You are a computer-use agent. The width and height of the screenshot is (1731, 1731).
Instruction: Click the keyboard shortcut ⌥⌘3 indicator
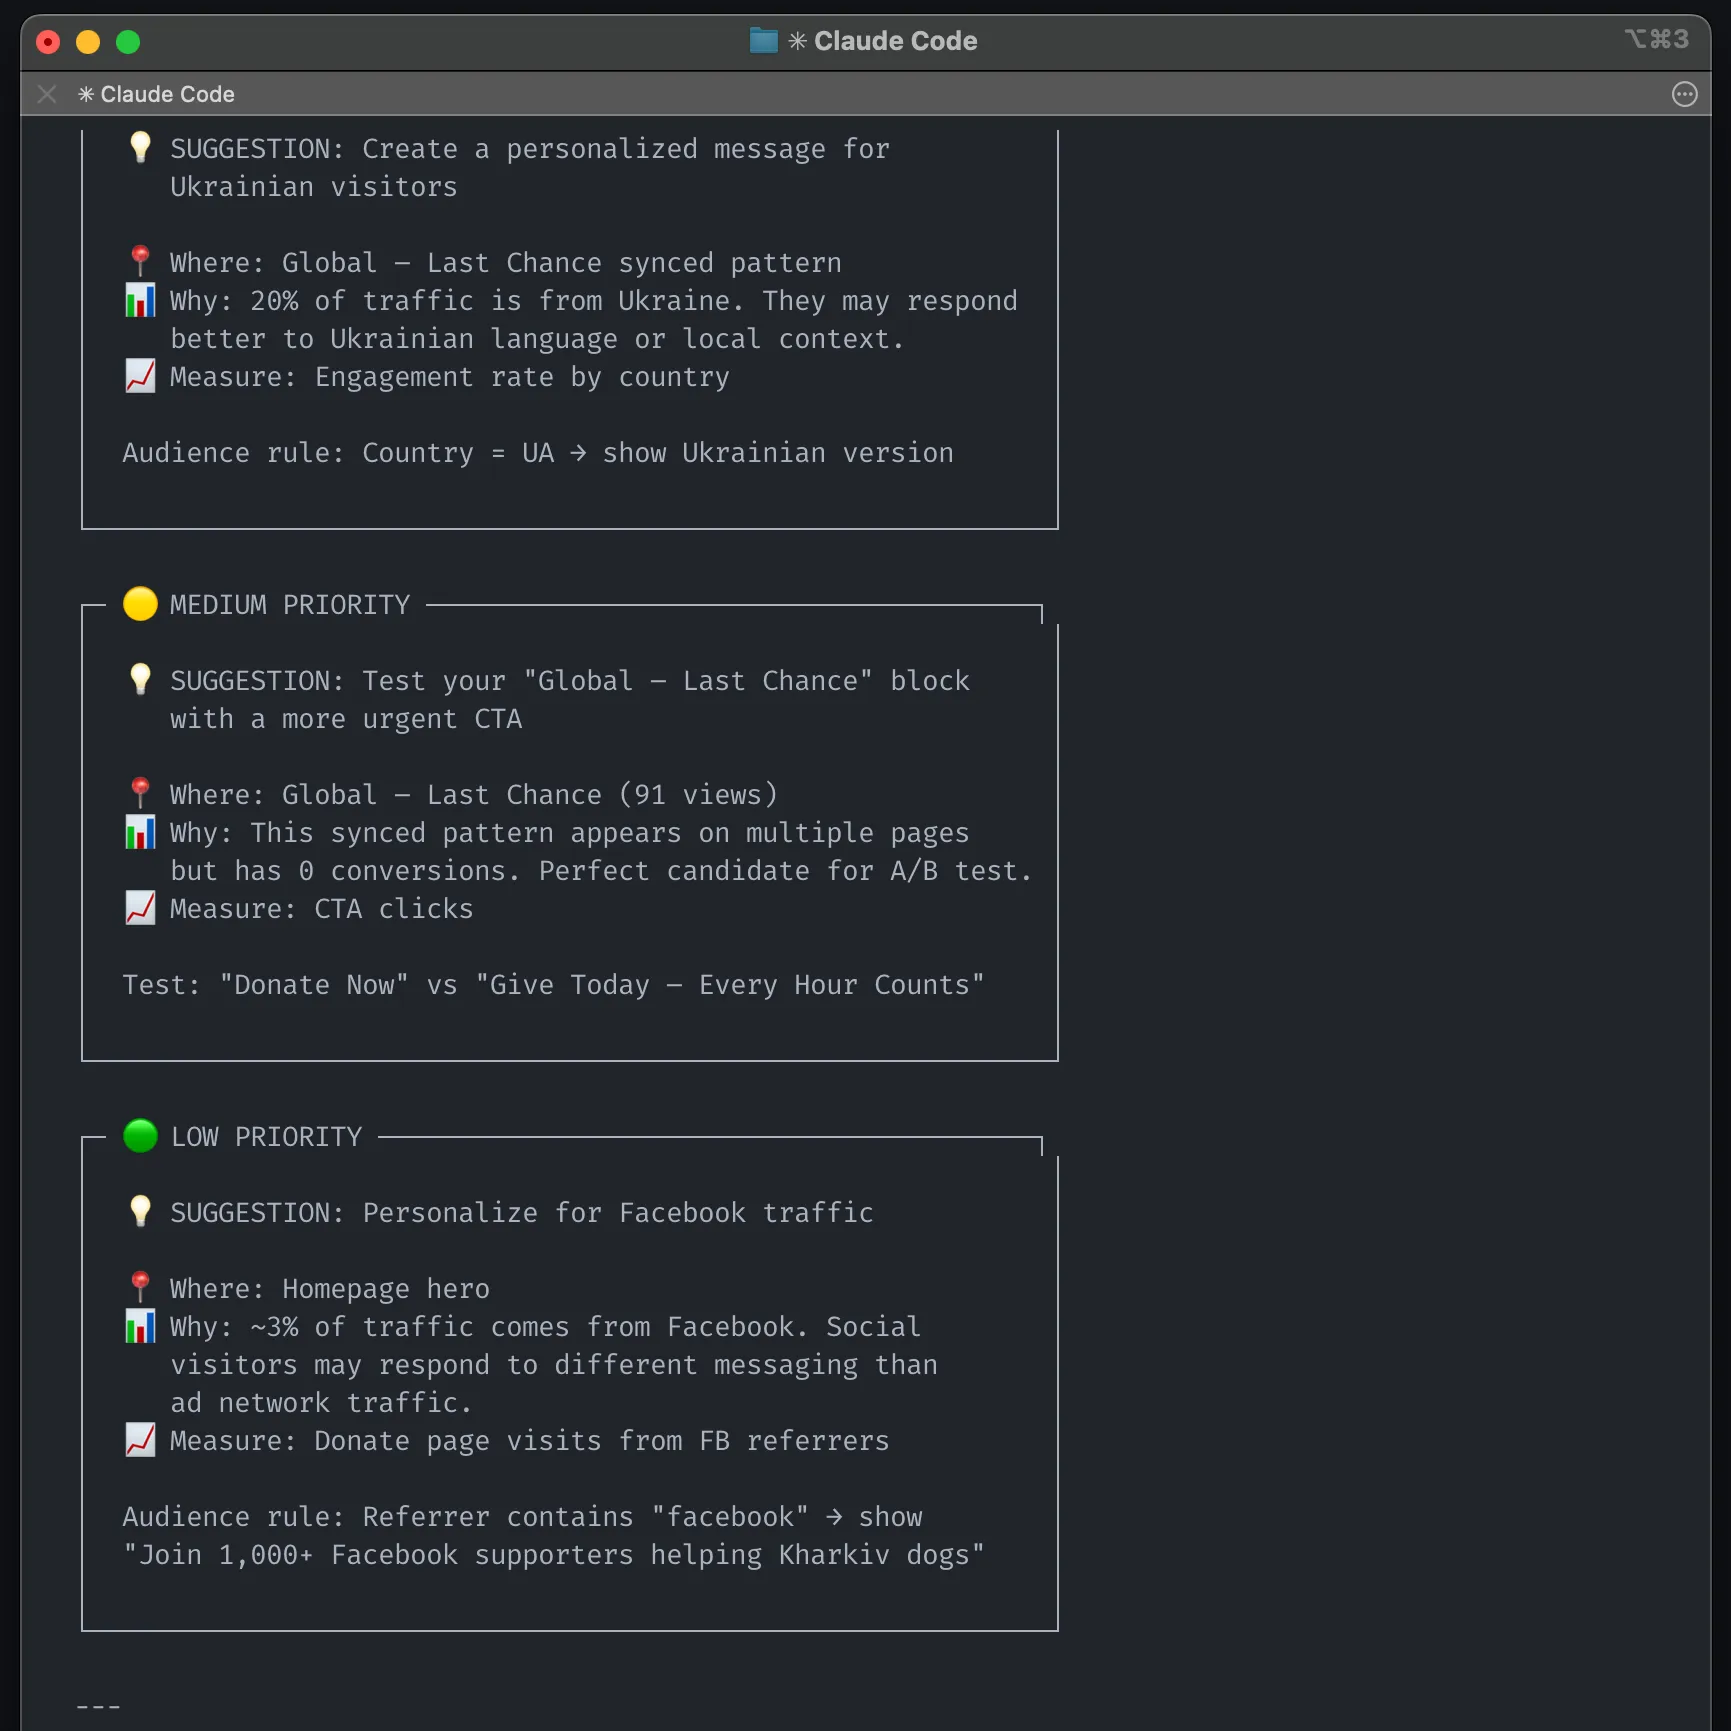tap(1657, 39)
